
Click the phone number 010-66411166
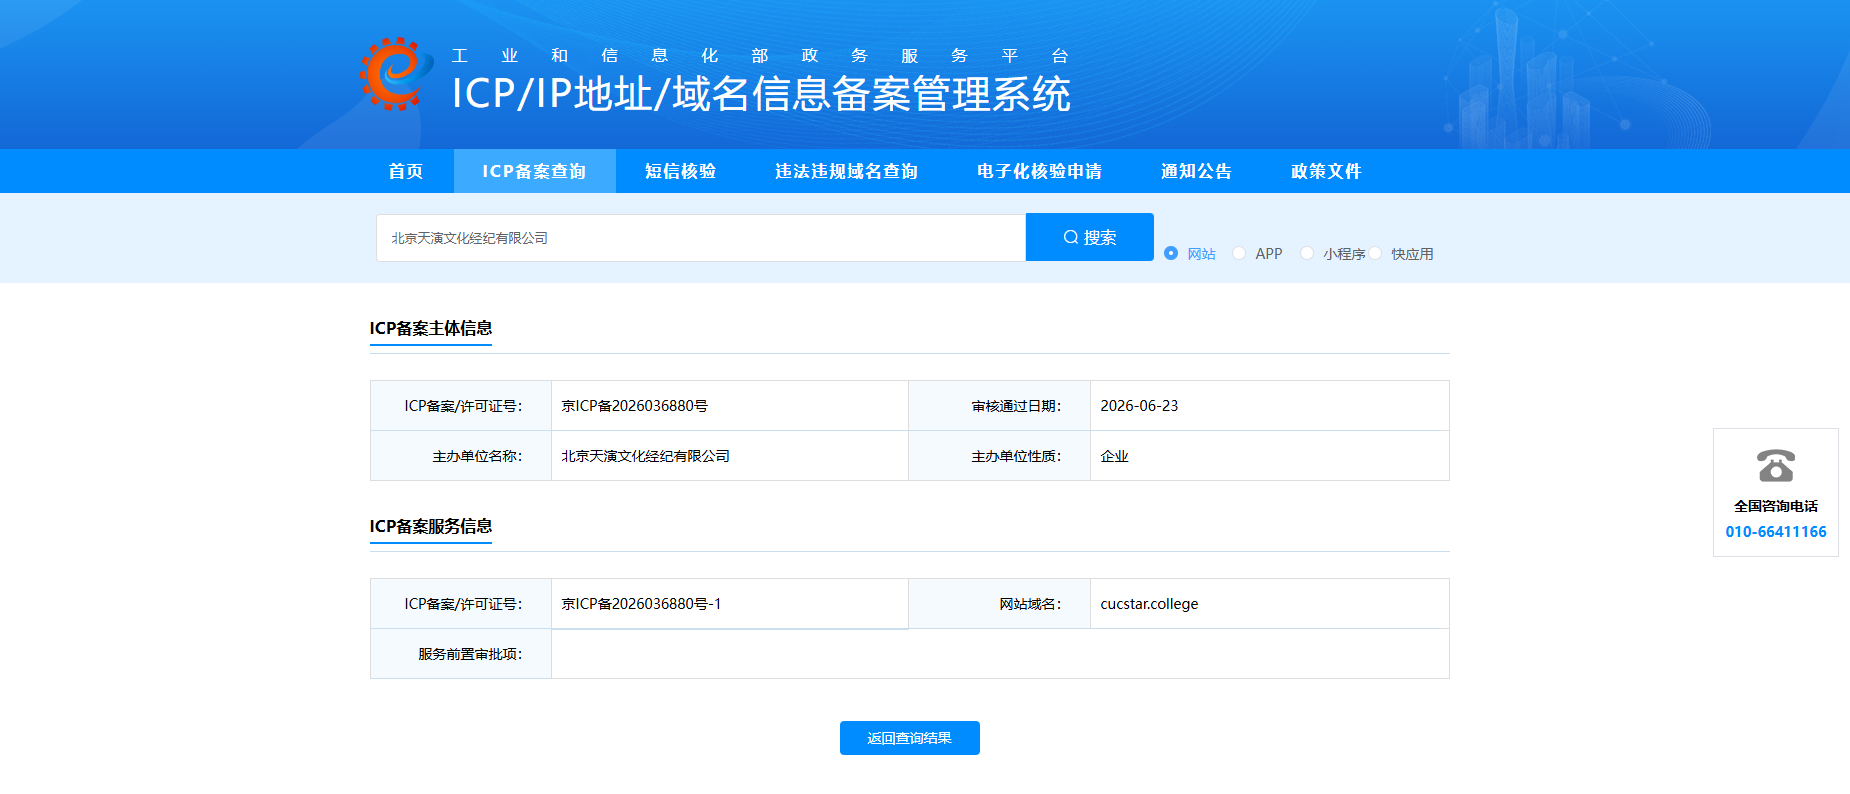[x=1776, y=532]
